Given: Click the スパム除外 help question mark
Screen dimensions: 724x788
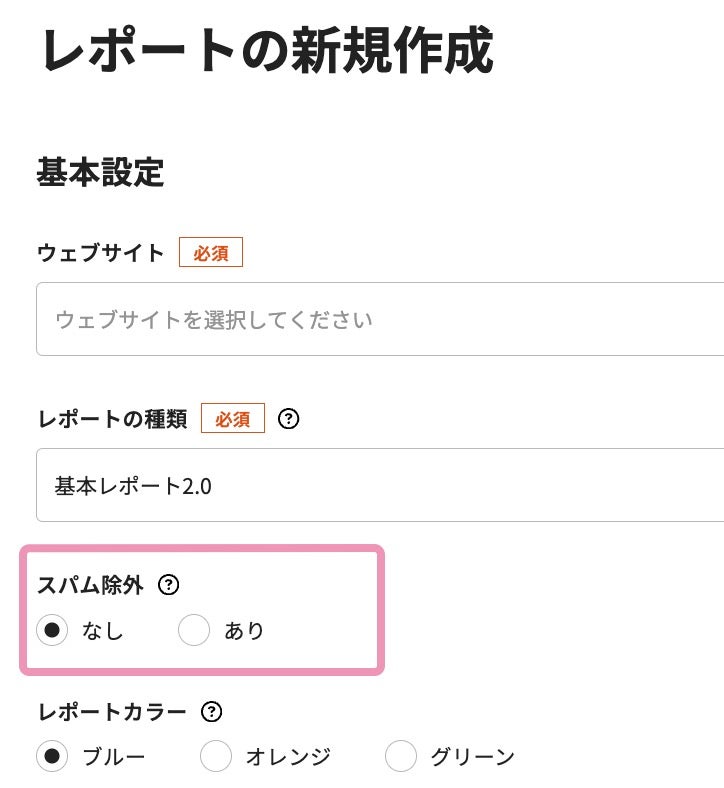Looking at the screenshot, I should click(x=169, y=586).
